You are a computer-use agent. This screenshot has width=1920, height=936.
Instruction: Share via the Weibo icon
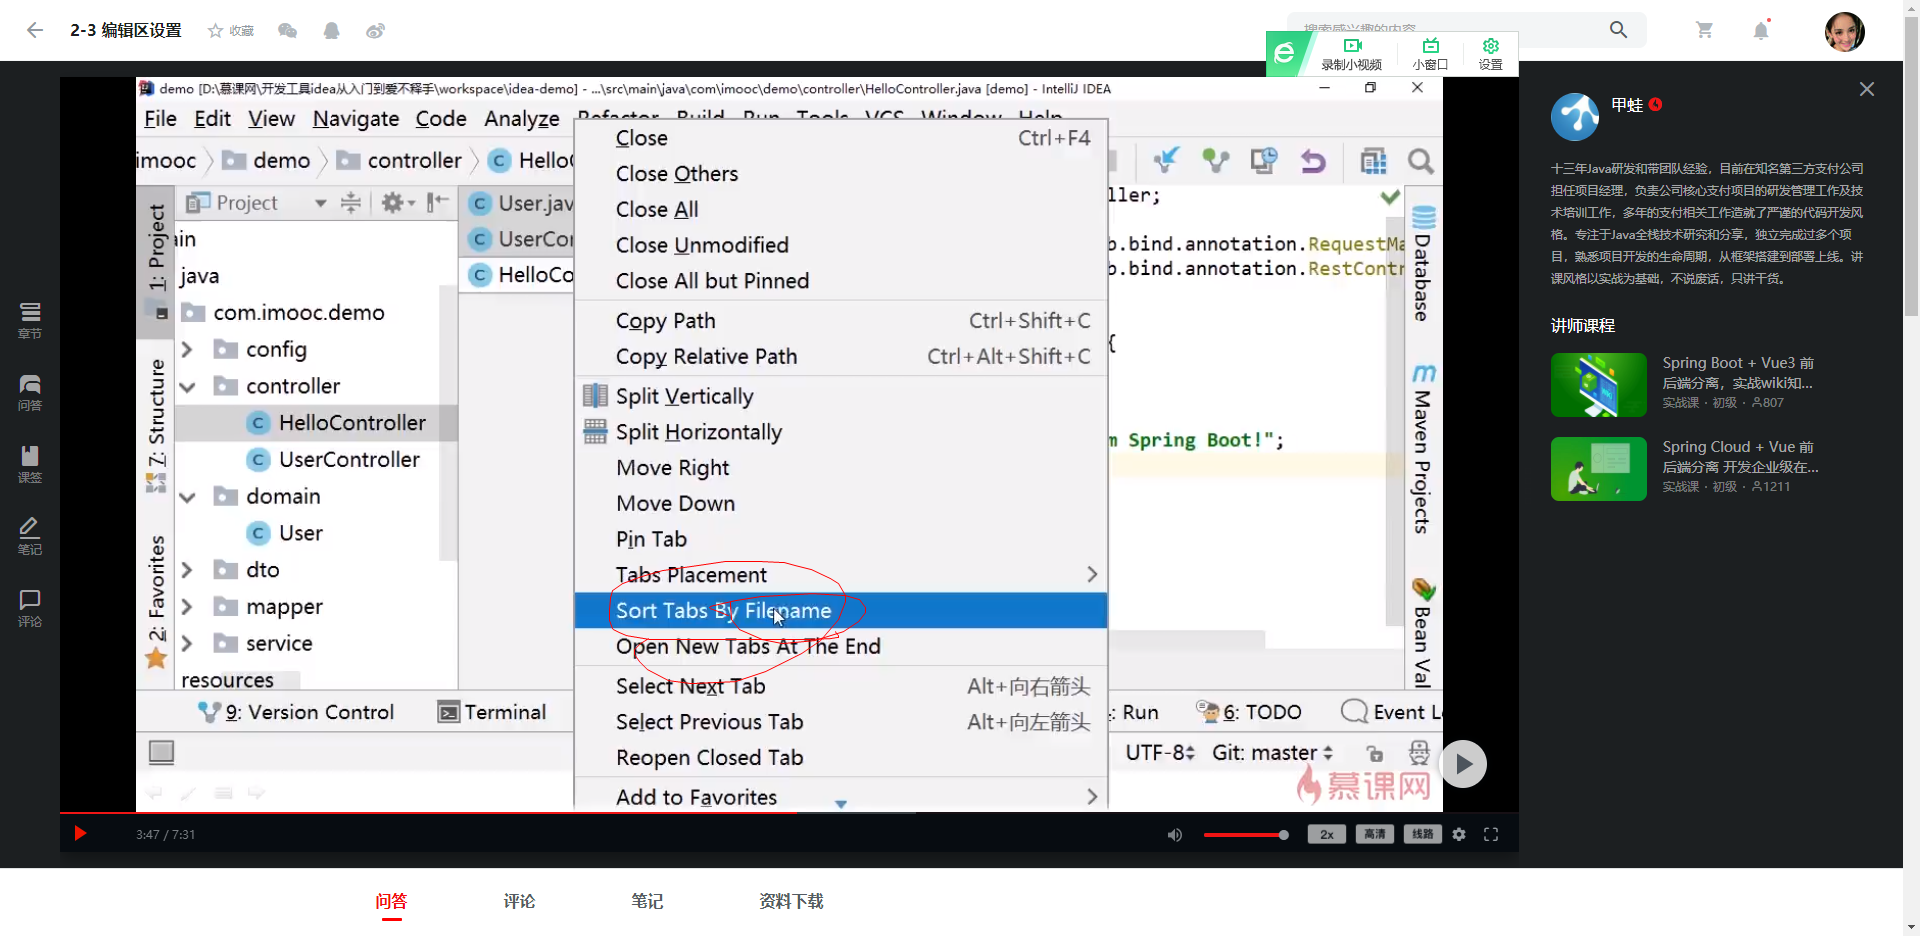[375, 31]
